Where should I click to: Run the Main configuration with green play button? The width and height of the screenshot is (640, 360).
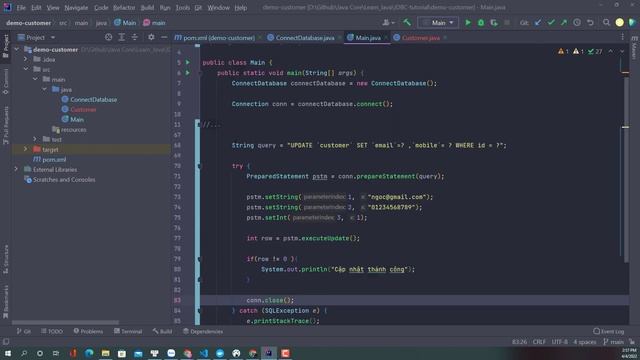click(x=468, y=22)
